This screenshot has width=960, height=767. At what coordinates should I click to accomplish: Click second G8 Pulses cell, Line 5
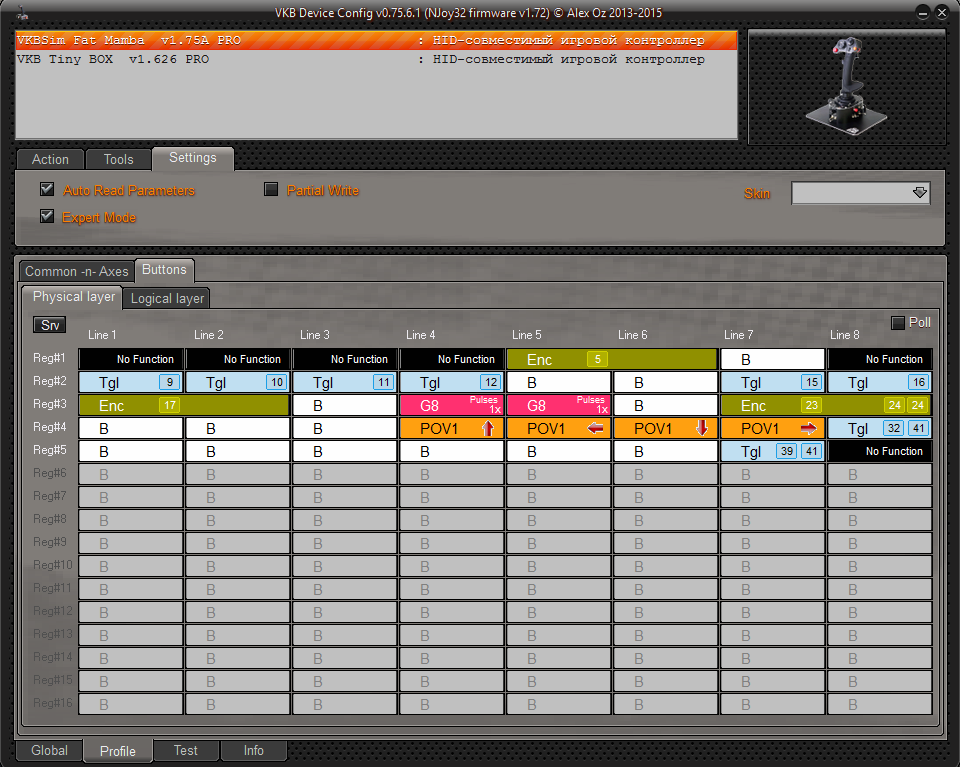coord(558,405)
